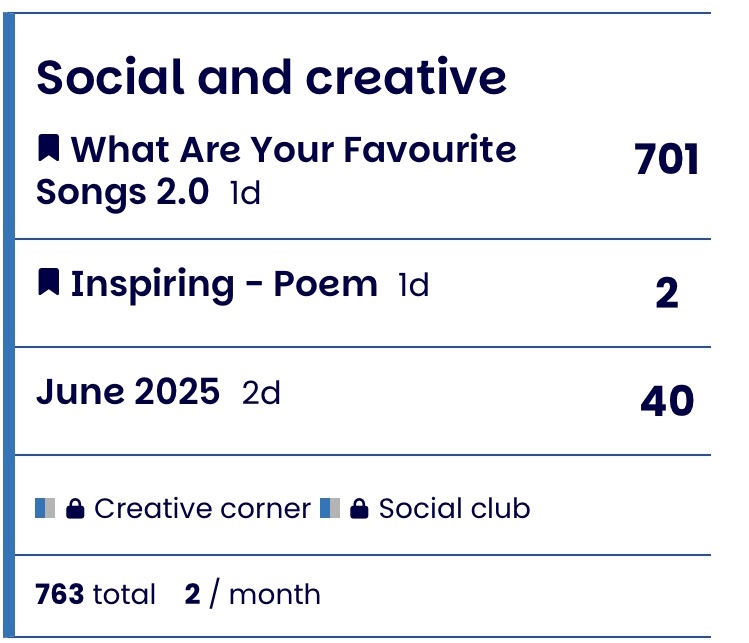Click the 701 replies count
The image size is (749, 643).
tap(666, 159)
